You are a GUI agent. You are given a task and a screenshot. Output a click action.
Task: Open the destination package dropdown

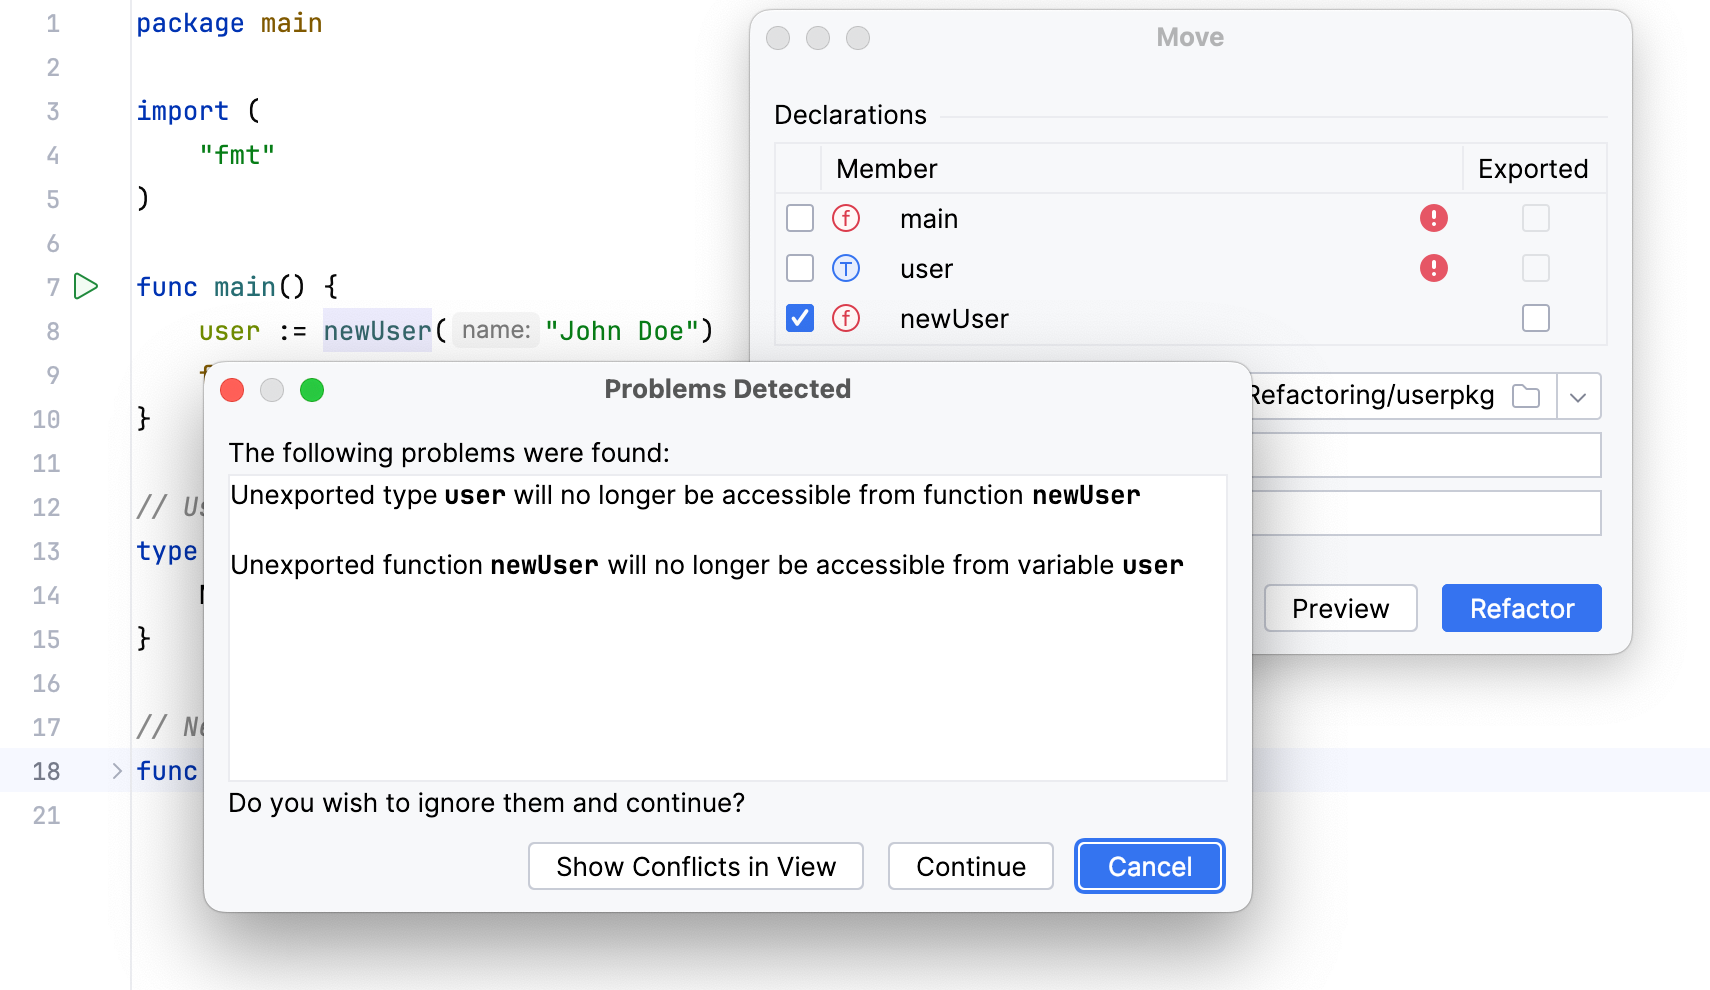(x=1578, y=396)
